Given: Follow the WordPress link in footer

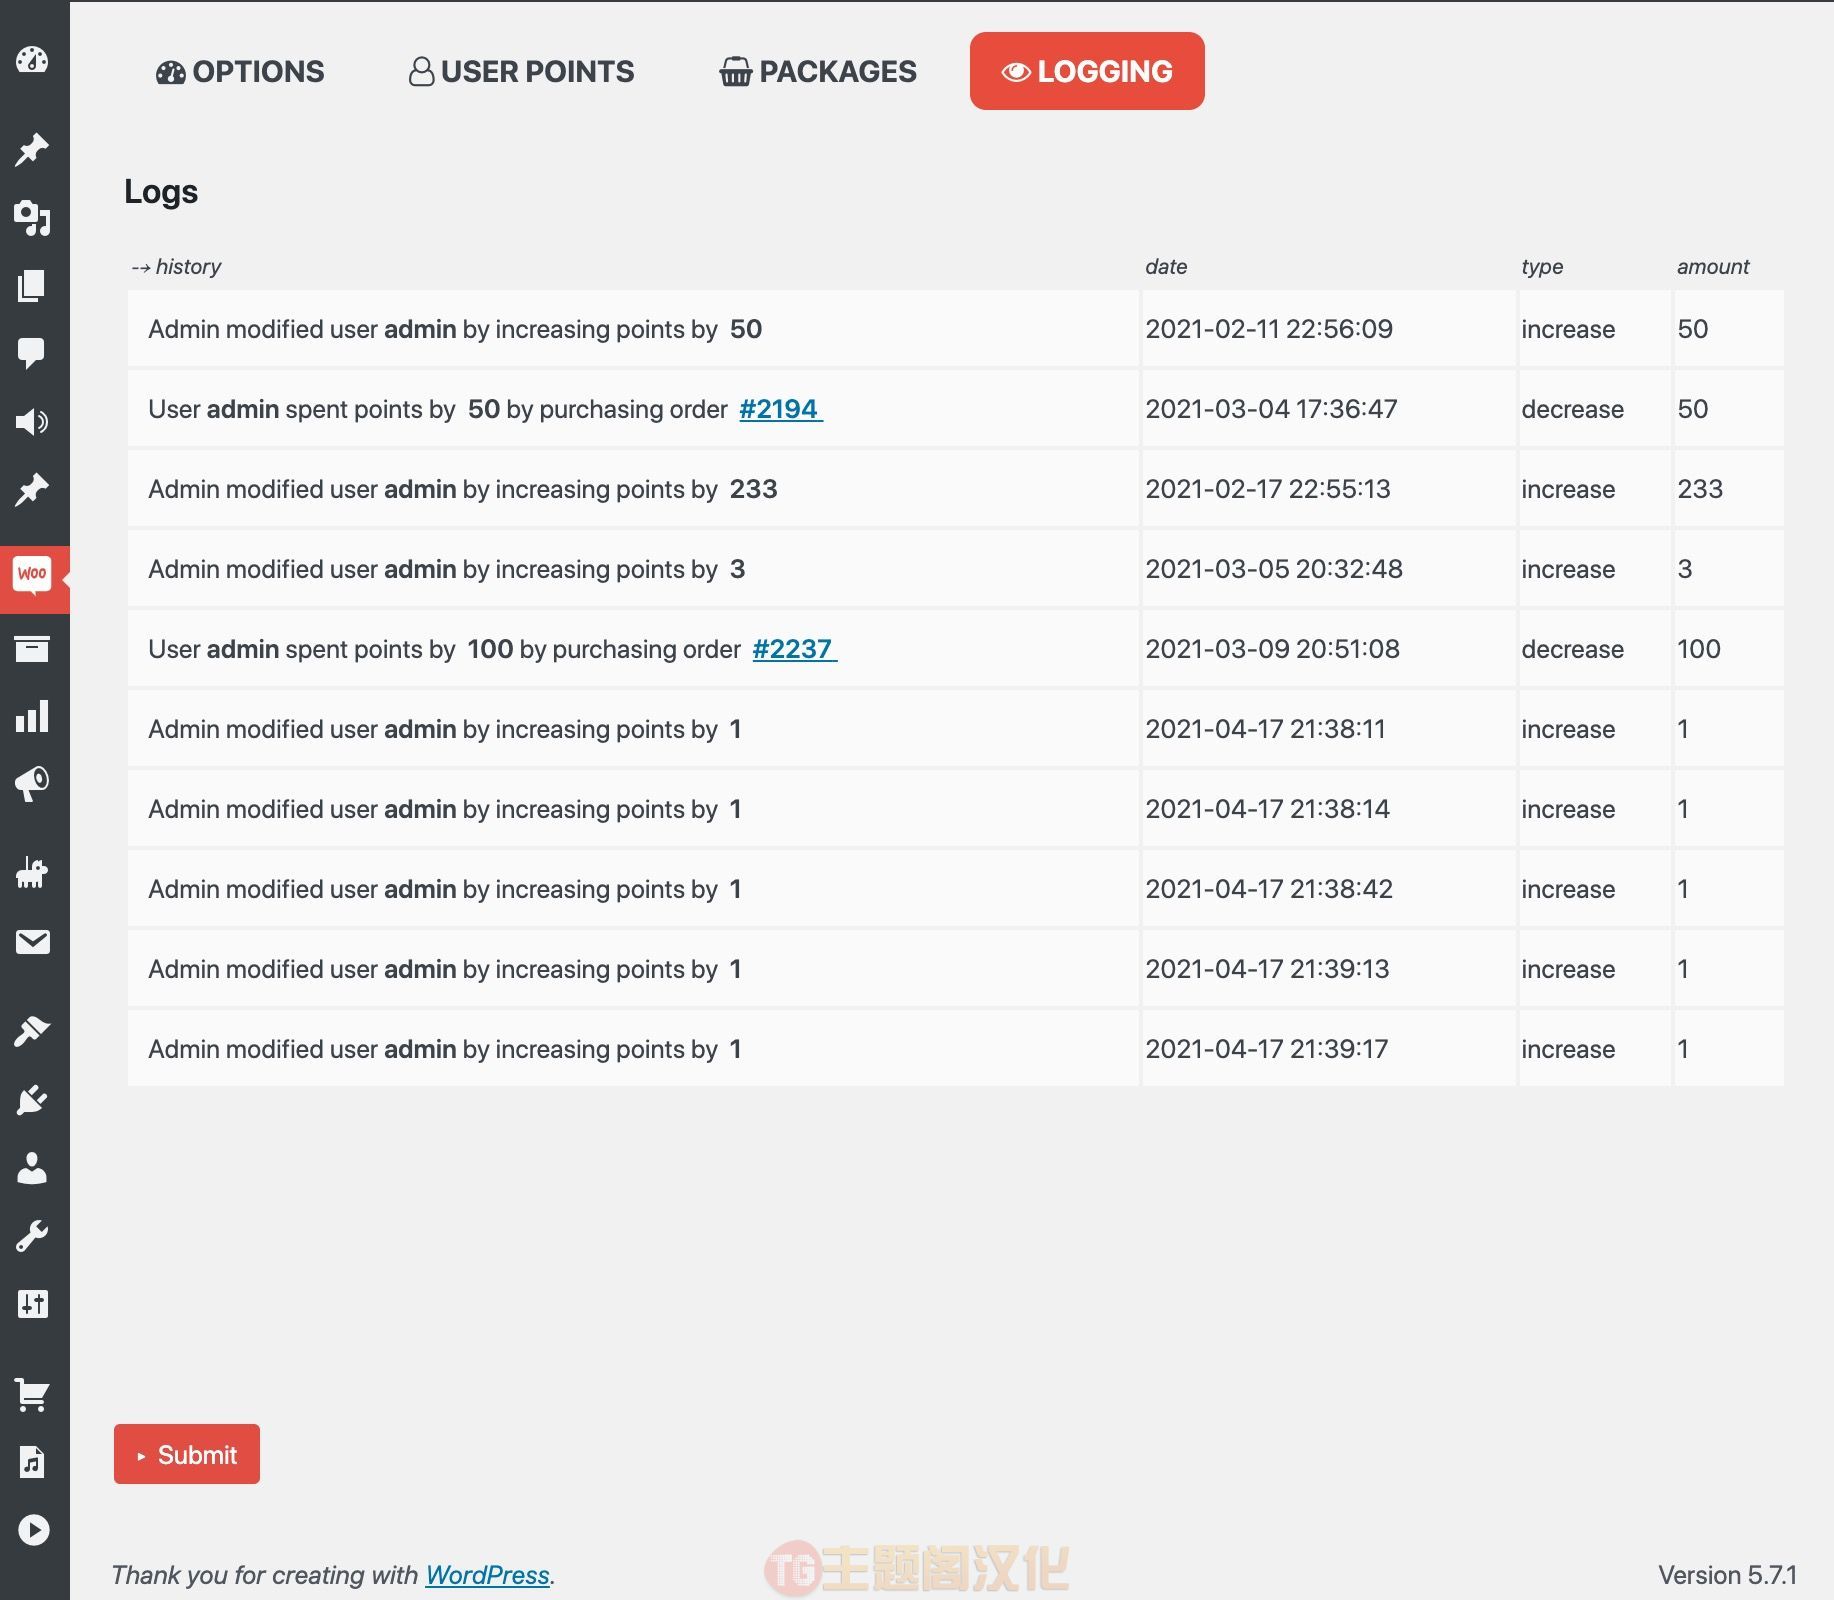Looking at the screenshot, I should pos(488,1575).
